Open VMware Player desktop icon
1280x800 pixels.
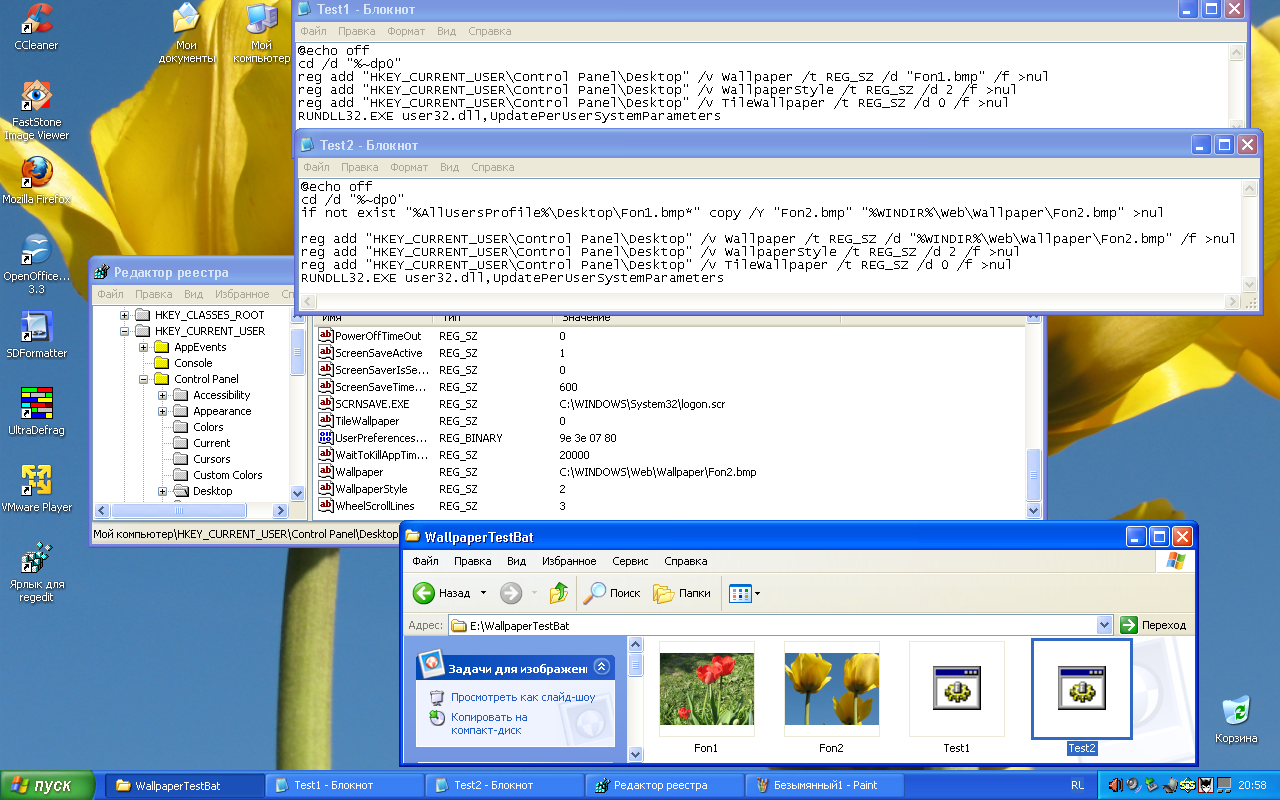tap(36, 481)
